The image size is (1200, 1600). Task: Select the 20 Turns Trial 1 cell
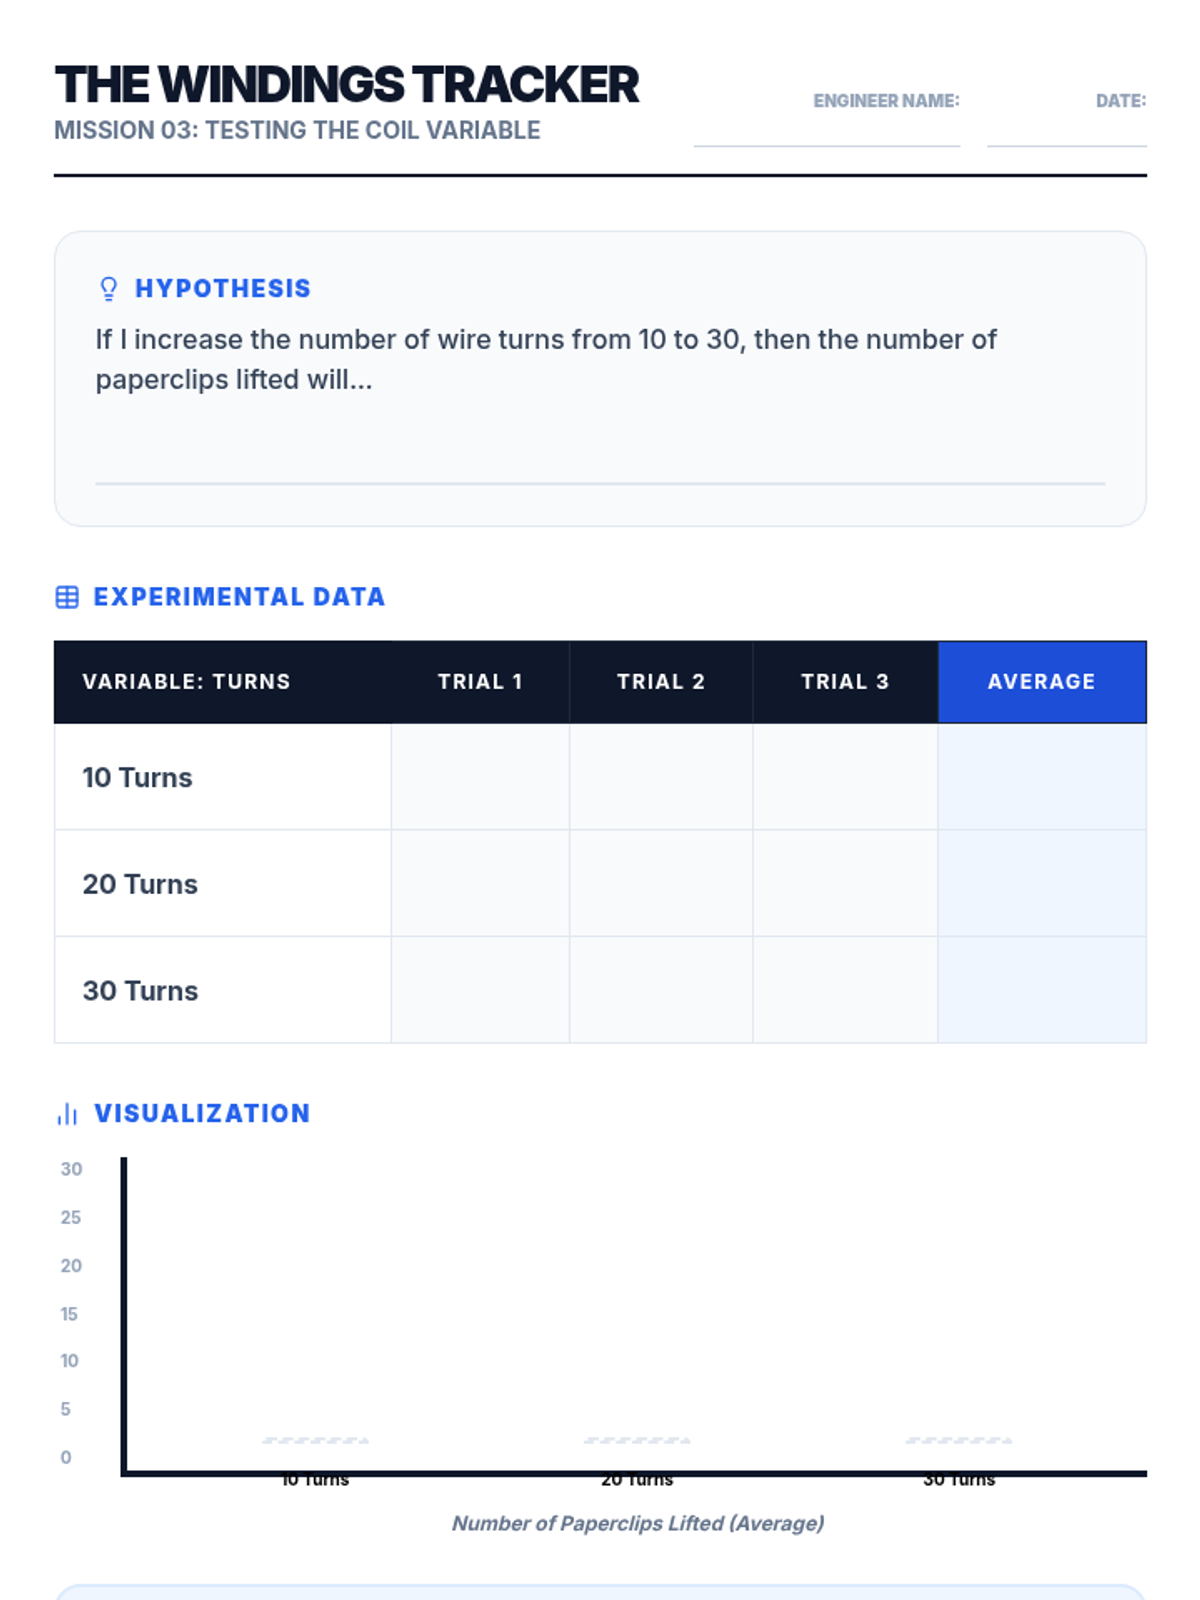480,884
